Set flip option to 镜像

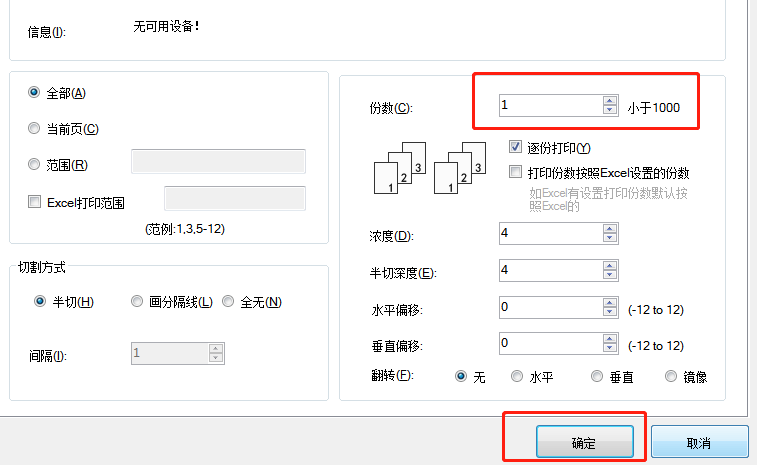pos(672,377)
